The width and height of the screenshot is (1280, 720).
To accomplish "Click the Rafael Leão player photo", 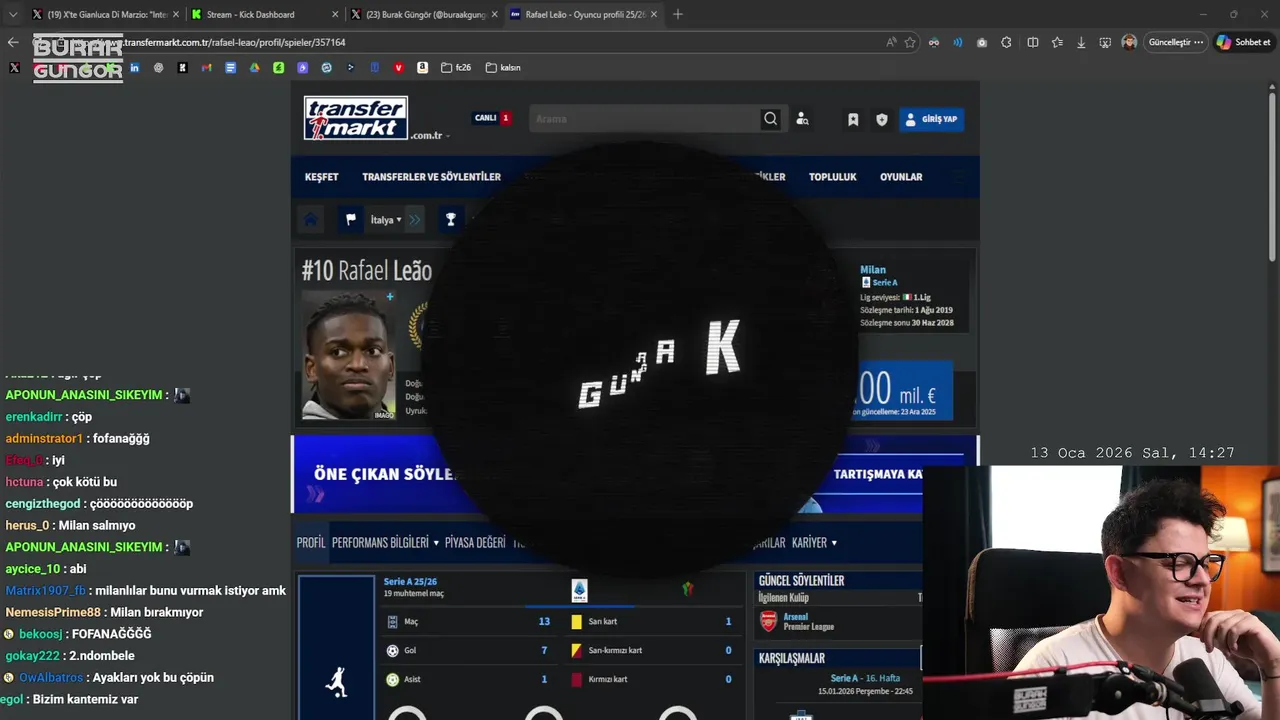I will [x=349, y=355].
